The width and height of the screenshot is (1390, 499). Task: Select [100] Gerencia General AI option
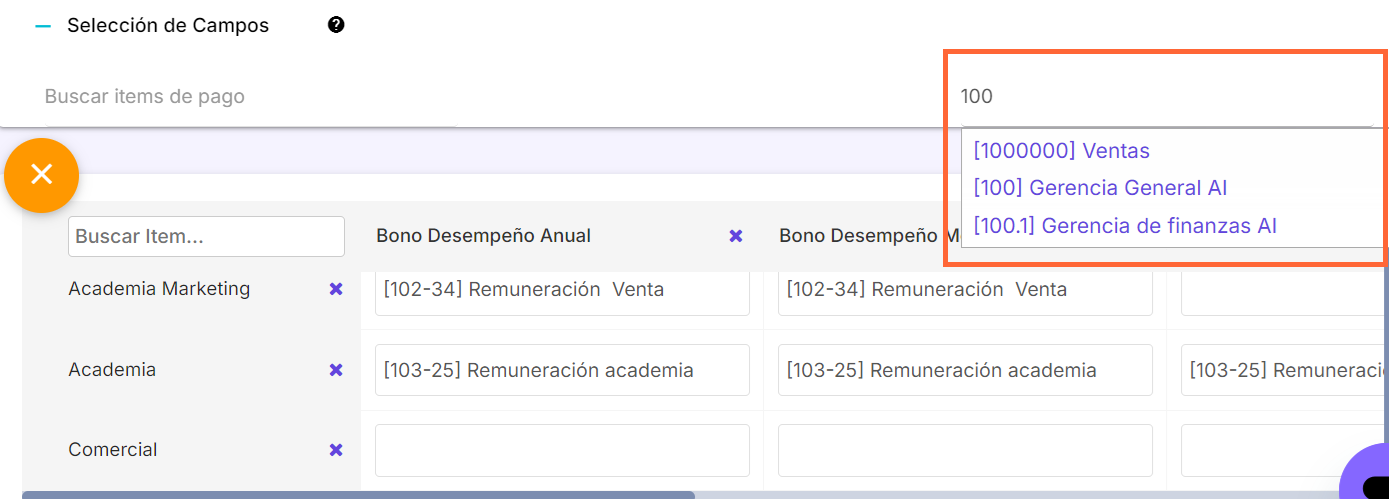pyautogui.click(x=1099, y=188)
